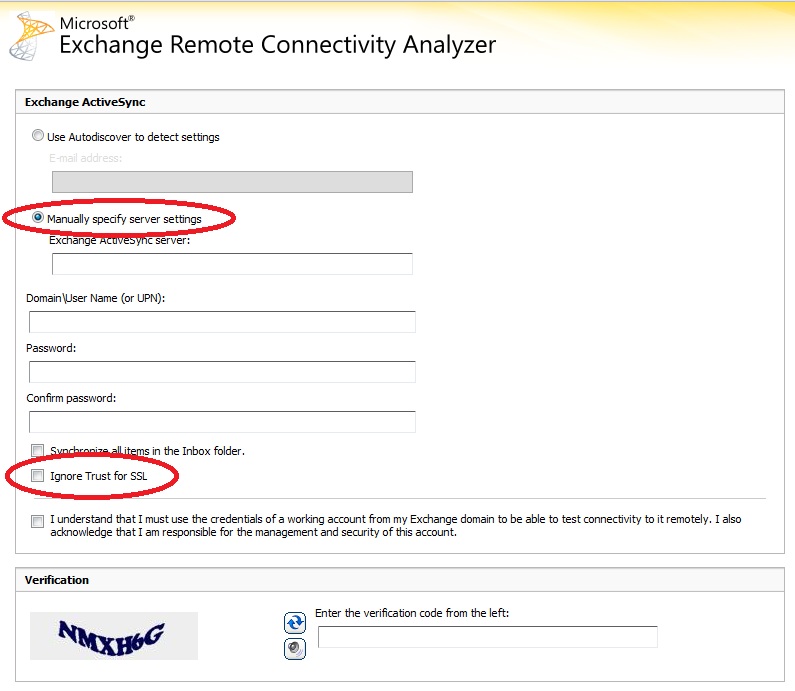Select Manually specify server settings option

pyautogui.click(x=38, y=217)
